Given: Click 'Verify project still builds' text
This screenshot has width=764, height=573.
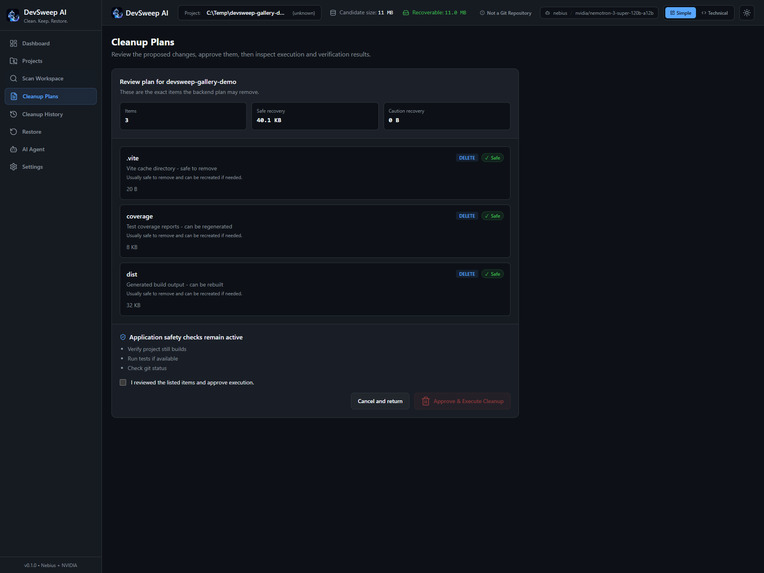Looking at the screenshot, I should tap(157, 349).
